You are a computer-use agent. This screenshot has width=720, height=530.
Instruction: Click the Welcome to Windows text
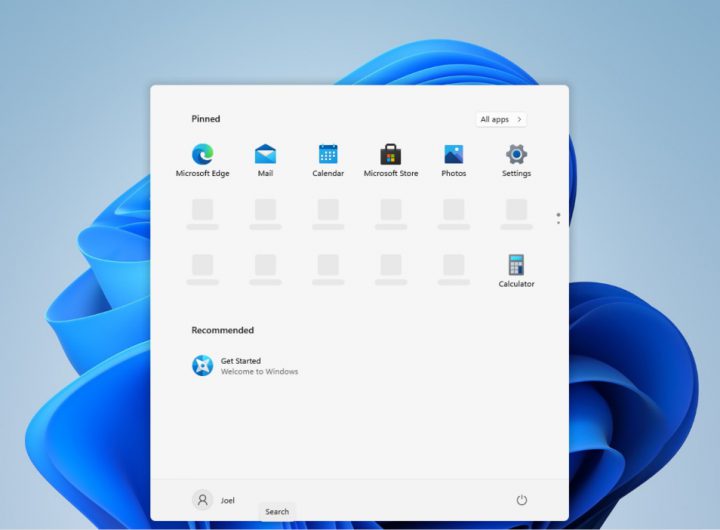pos(259,372)
